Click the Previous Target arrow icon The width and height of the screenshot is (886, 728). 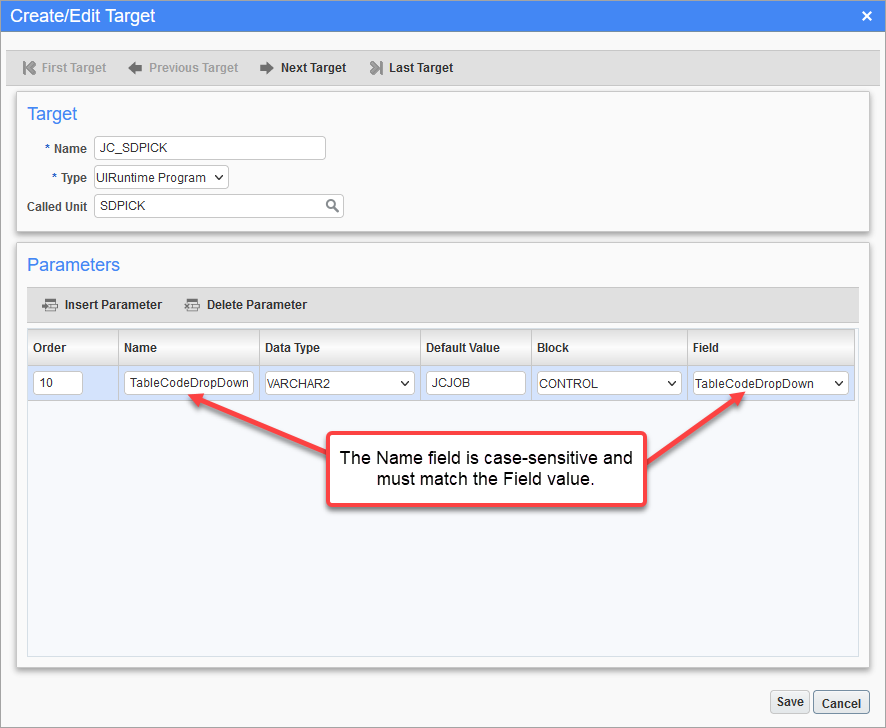point(135,67)
